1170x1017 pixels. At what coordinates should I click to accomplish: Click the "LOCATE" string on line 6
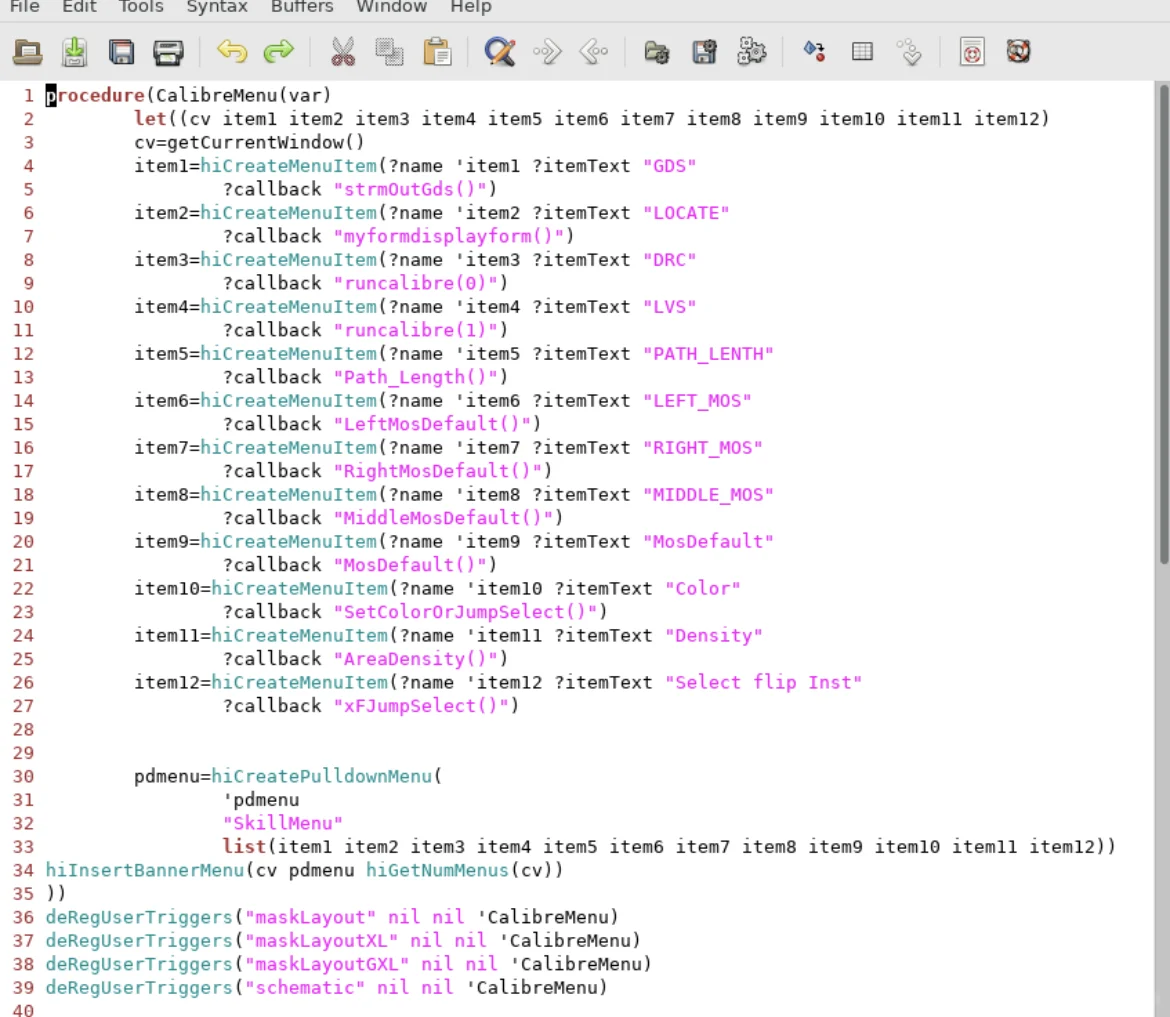[x=686, y=213]
